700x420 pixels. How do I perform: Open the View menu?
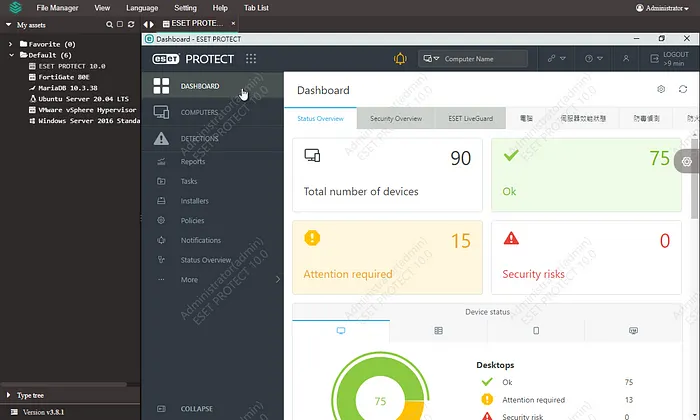[102, 8]
